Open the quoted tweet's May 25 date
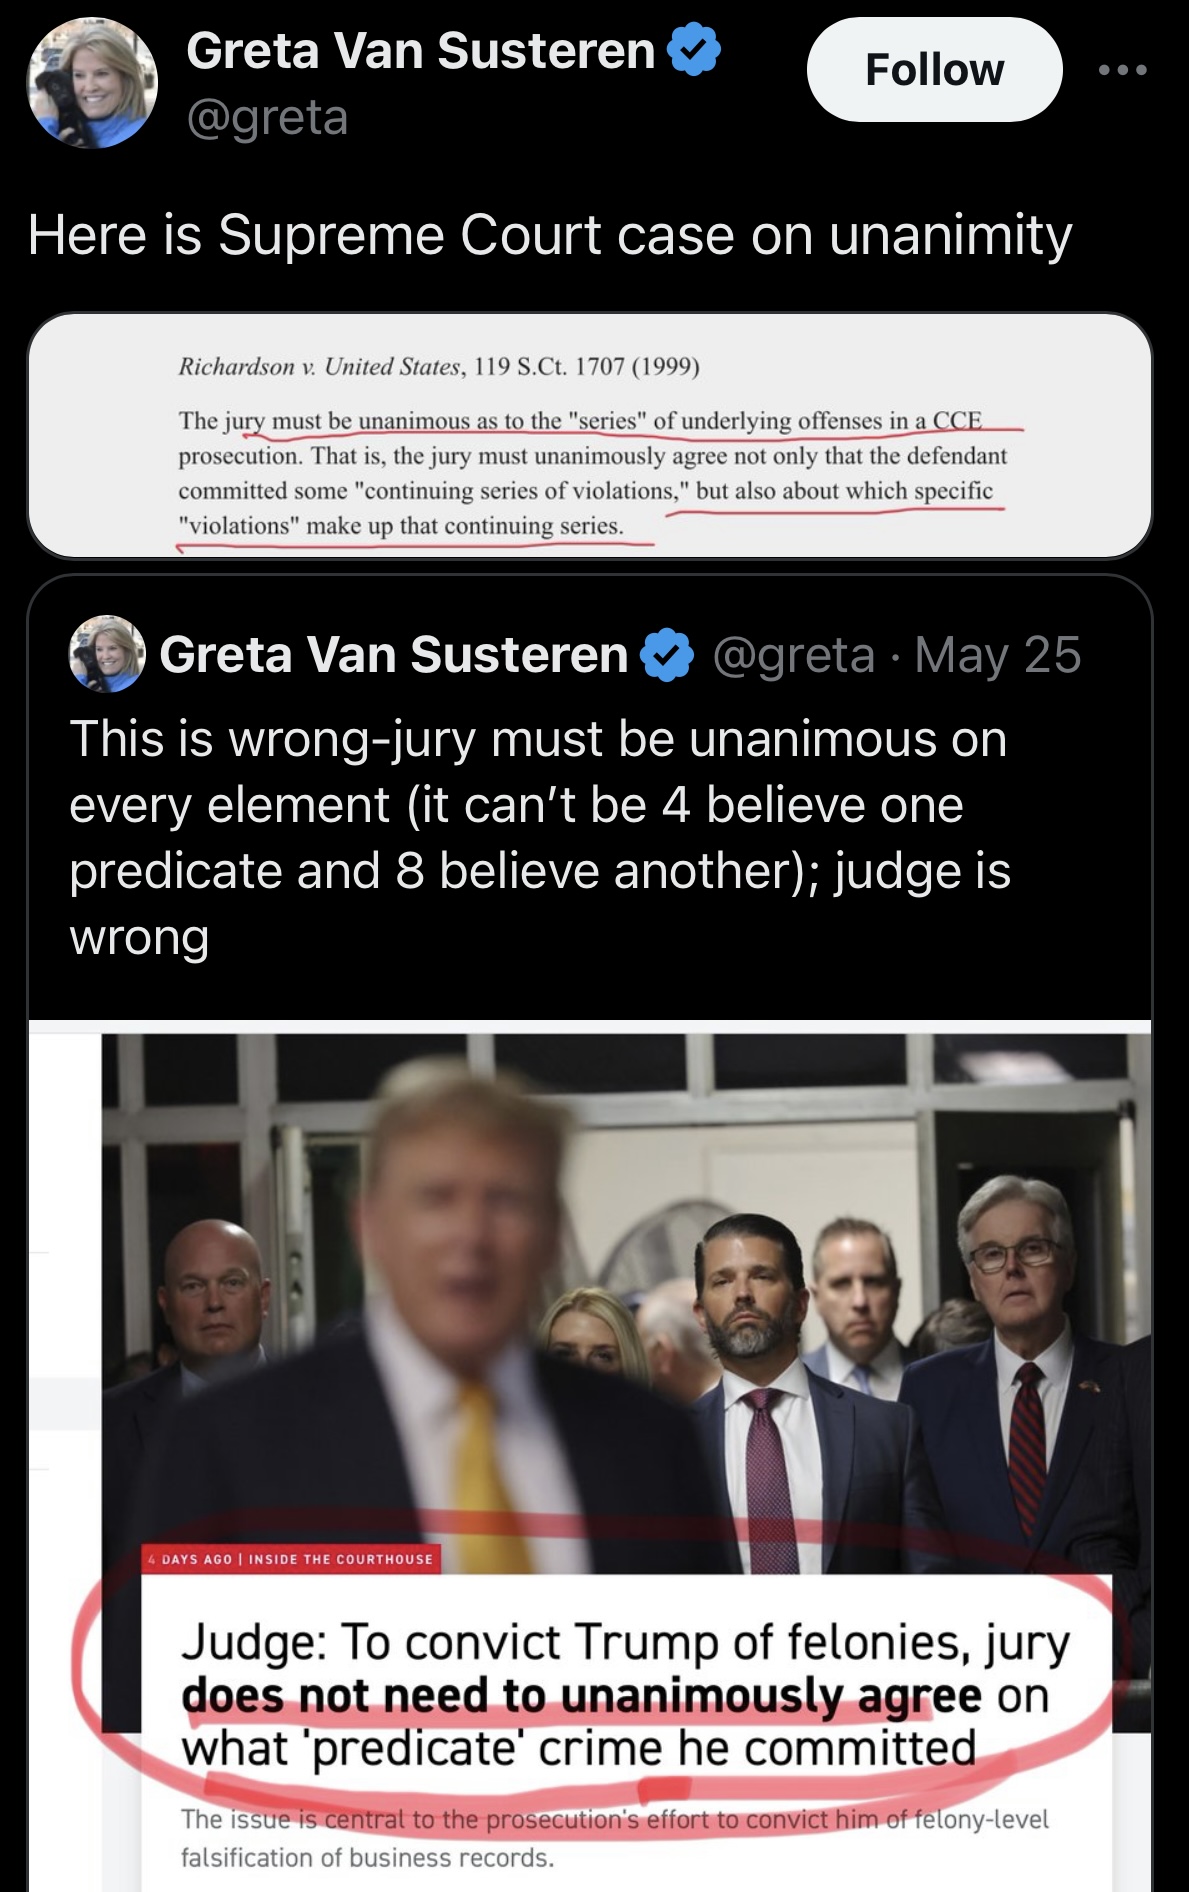1189x1892 pixels. pos(998,656)
